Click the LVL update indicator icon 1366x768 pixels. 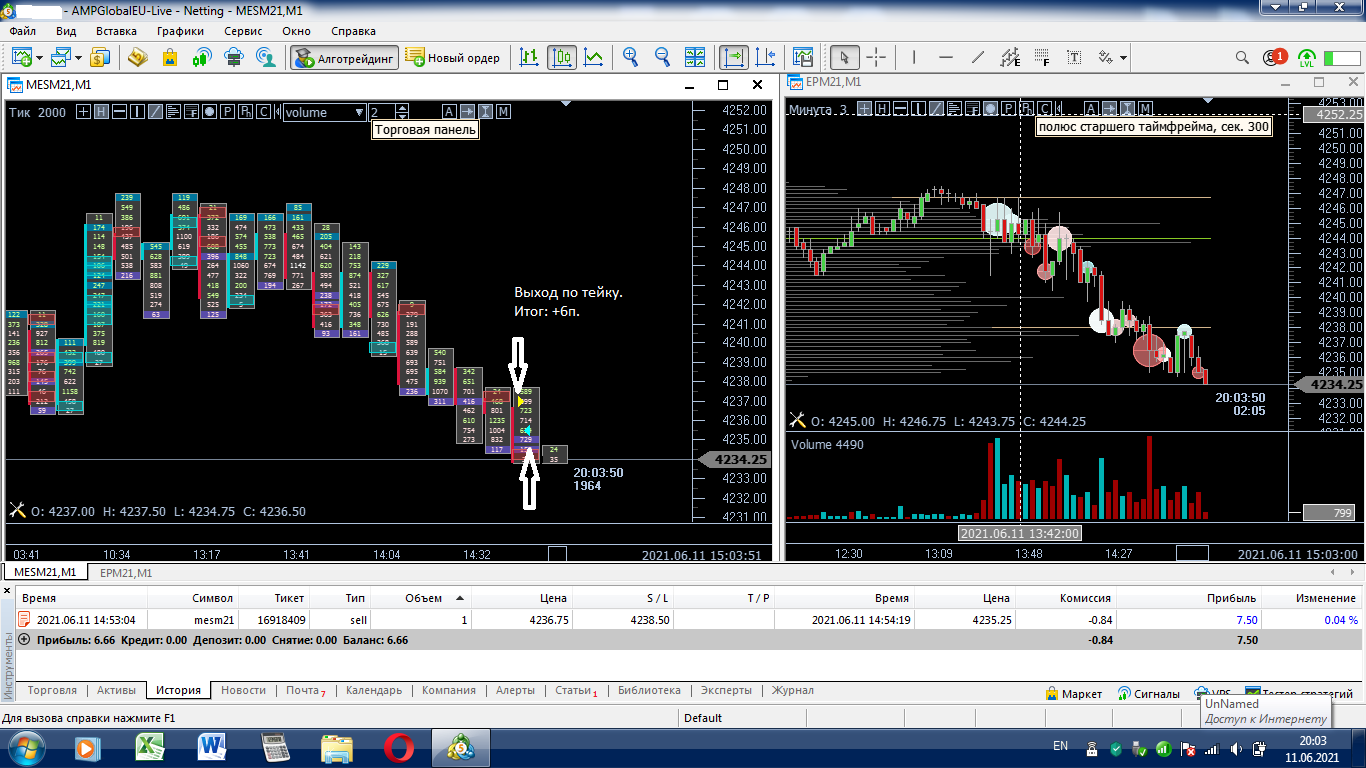coord(1306,57)
